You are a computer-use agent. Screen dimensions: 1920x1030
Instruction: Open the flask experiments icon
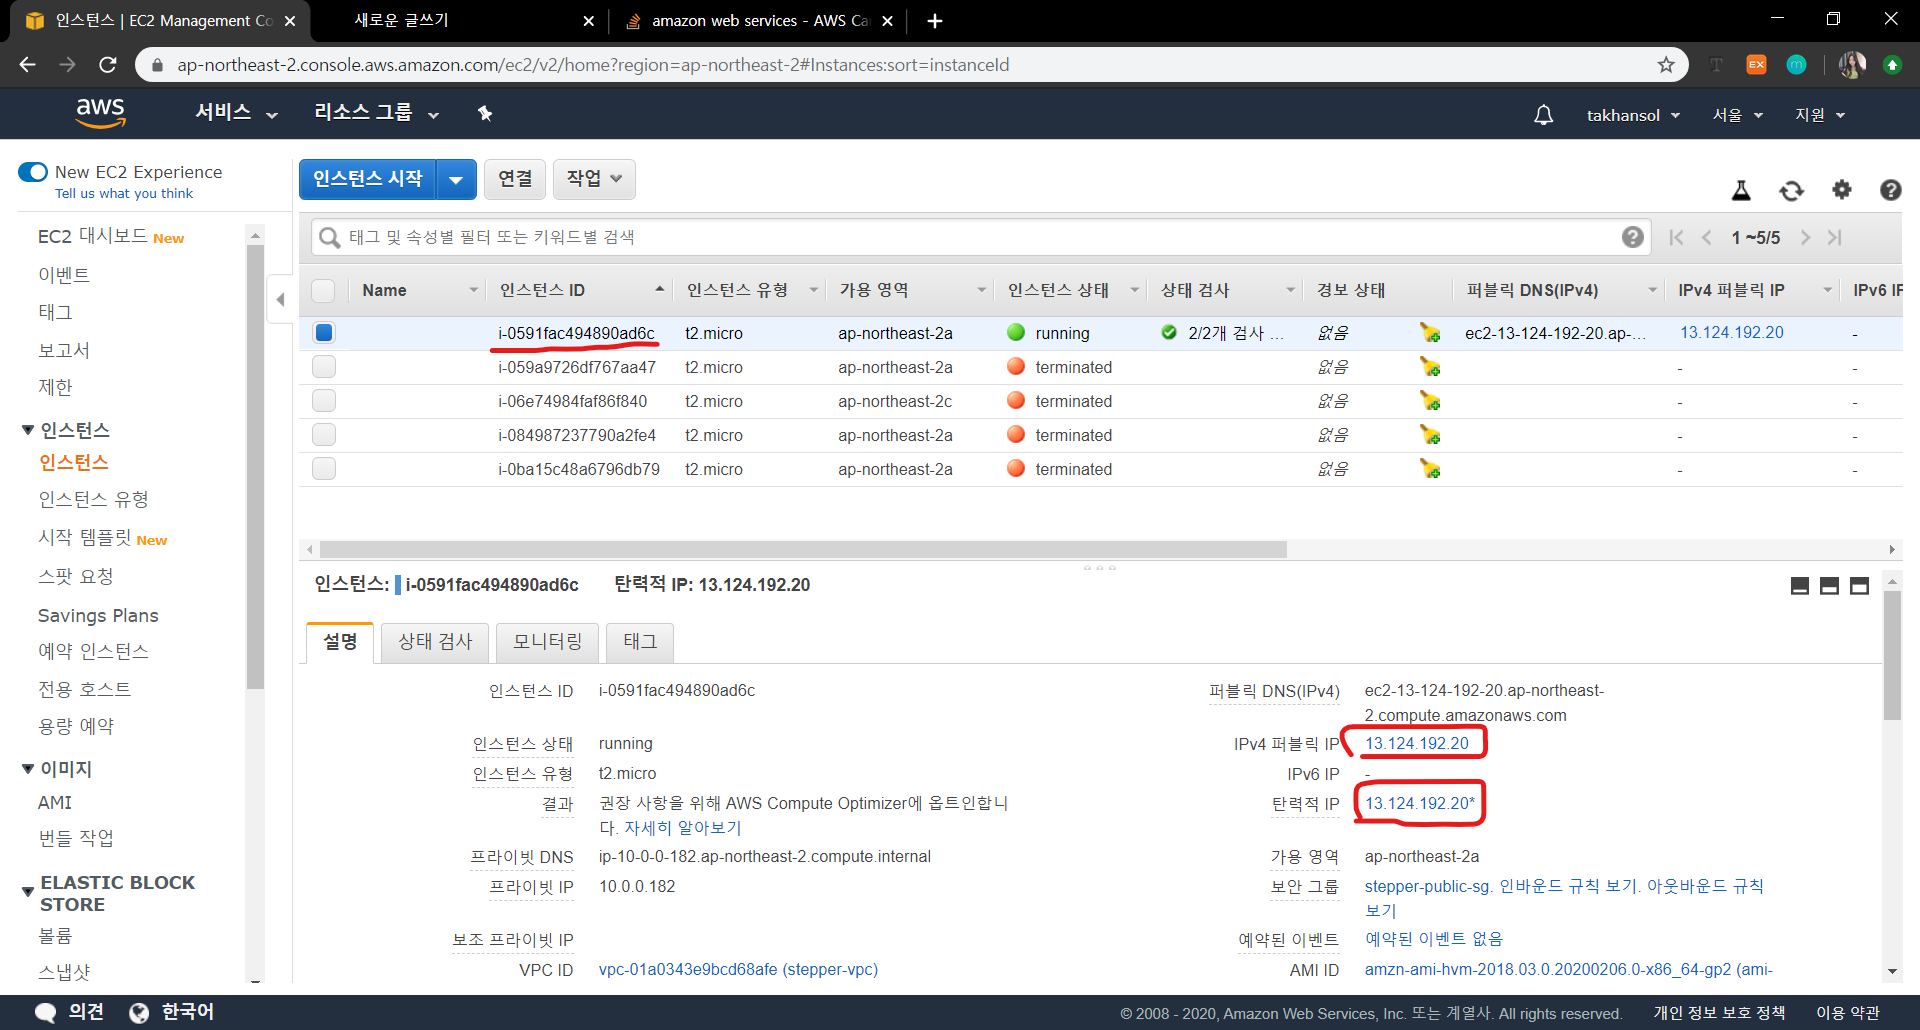click(1741, 190)
